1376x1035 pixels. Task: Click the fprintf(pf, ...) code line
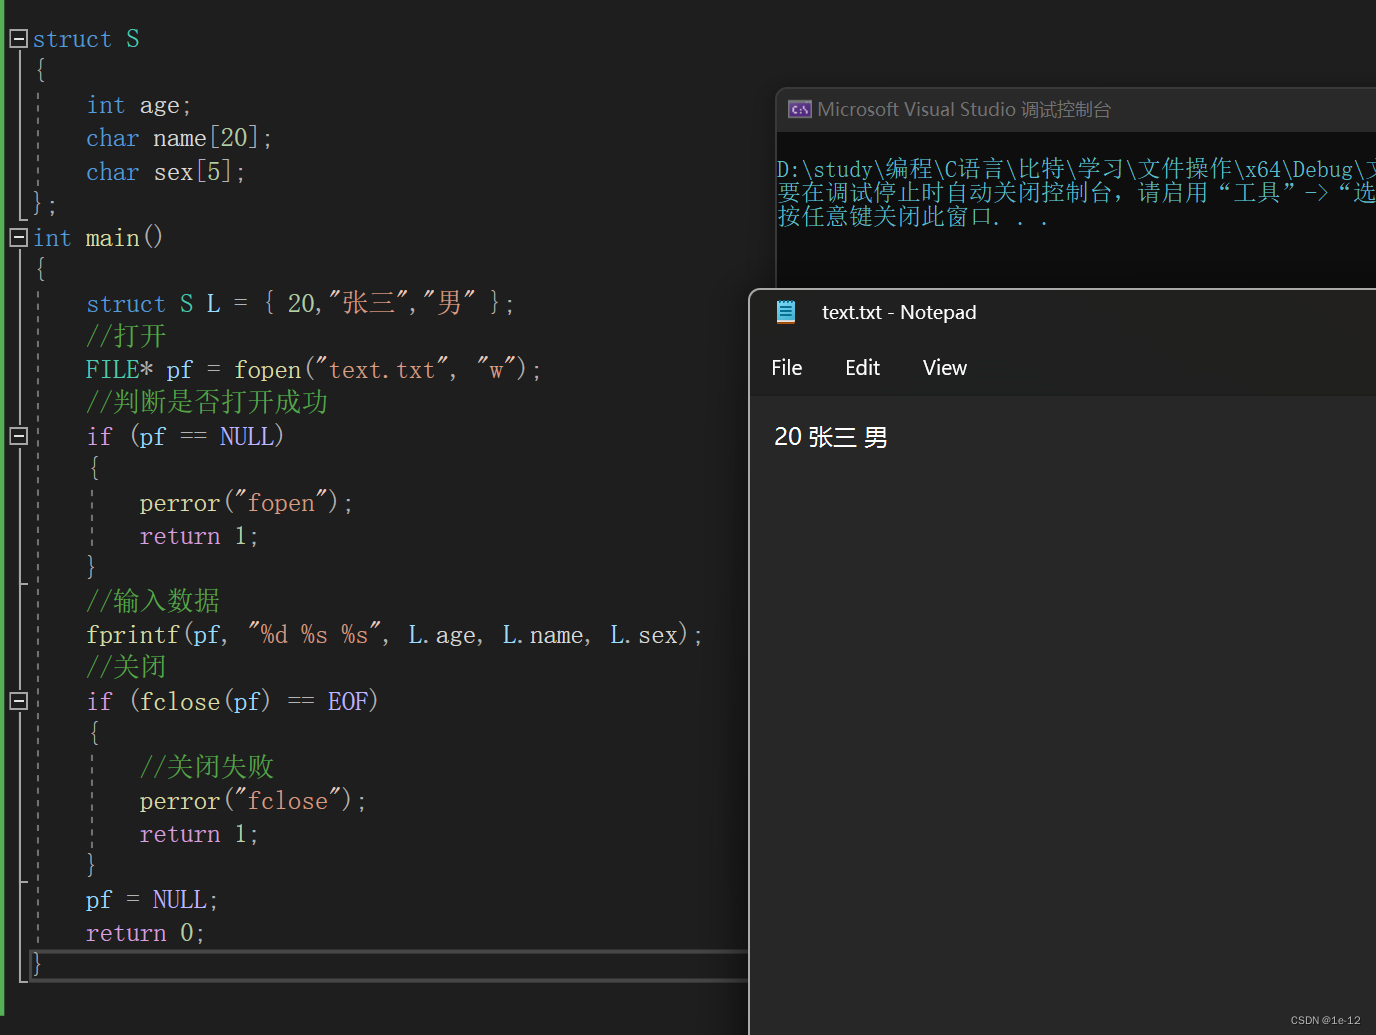pos(394,635)
